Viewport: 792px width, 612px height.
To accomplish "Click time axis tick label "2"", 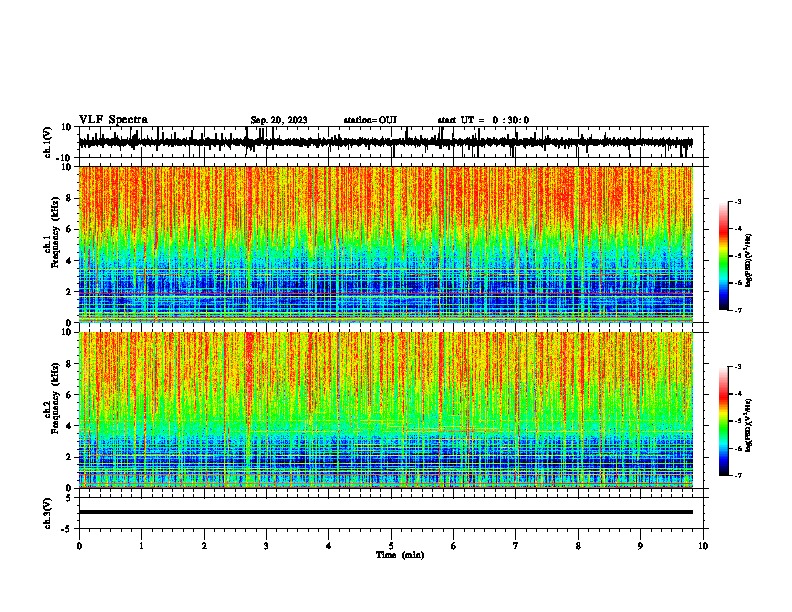I will tap(204, 546).
